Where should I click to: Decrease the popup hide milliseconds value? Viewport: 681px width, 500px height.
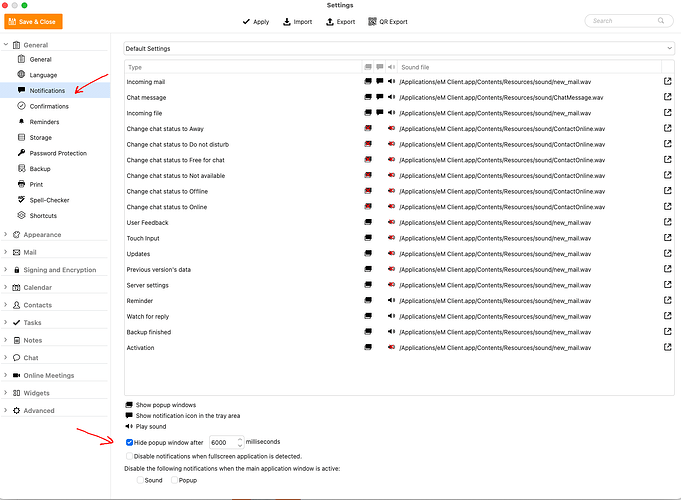240,445
